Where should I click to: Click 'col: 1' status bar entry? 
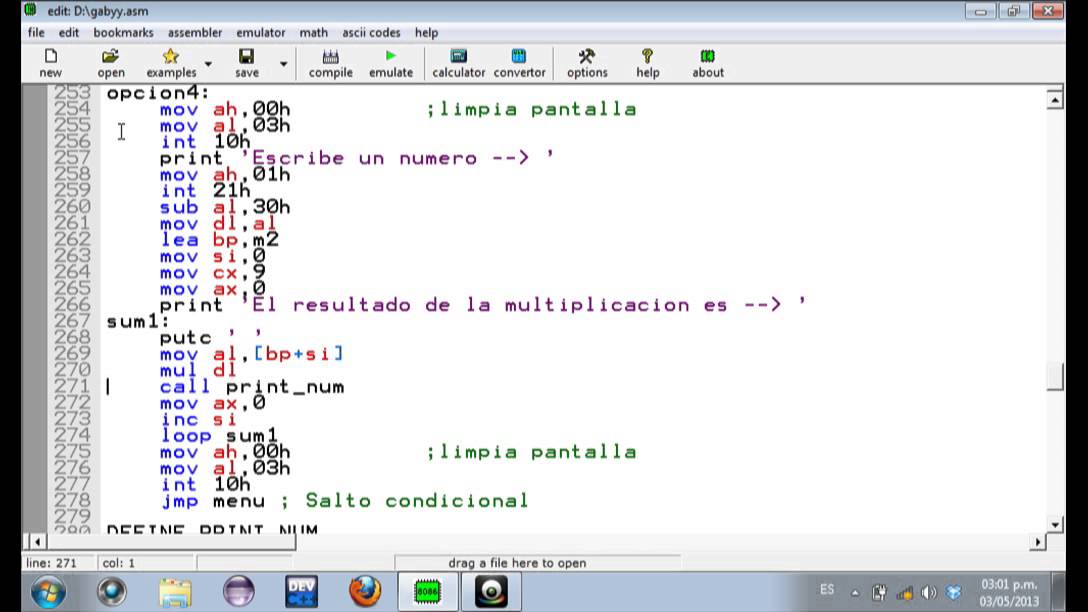tap(119, 563)
